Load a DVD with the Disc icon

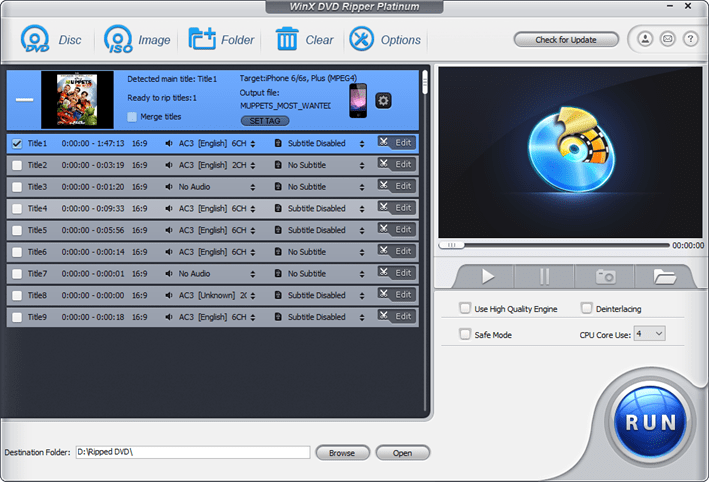click(50, 40)
